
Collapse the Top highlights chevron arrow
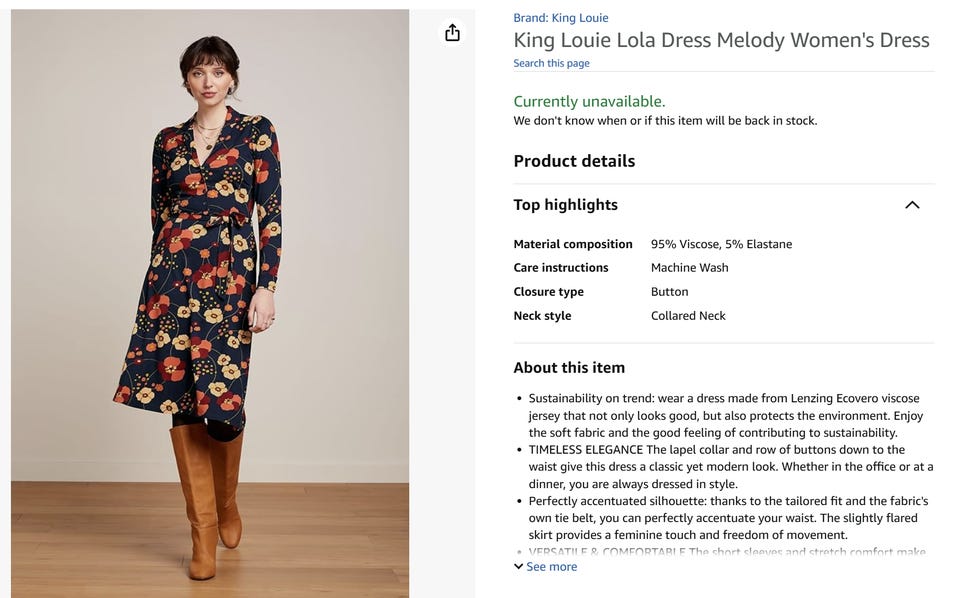coord(911,205)
